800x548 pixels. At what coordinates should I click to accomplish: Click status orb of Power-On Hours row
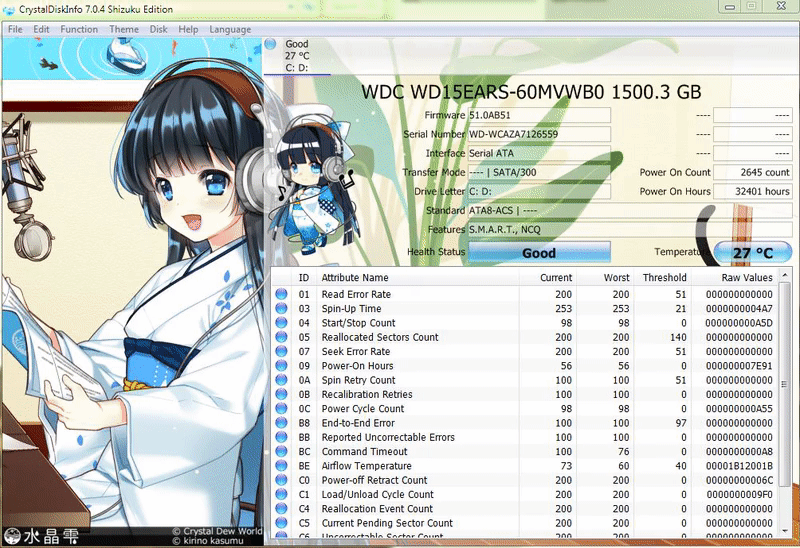pos(281,365)
